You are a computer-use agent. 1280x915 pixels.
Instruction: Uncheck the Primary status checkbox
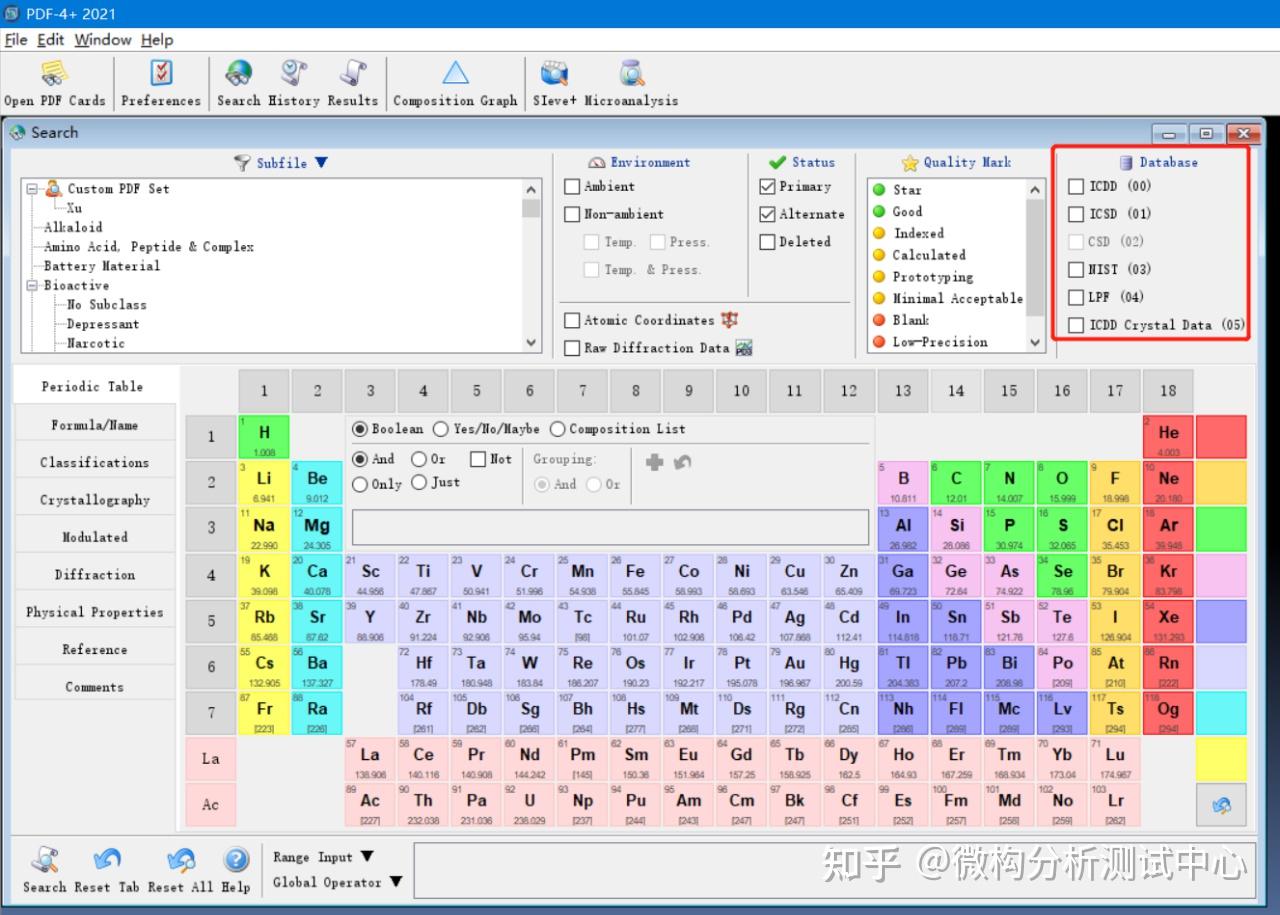tap(767, 187)
